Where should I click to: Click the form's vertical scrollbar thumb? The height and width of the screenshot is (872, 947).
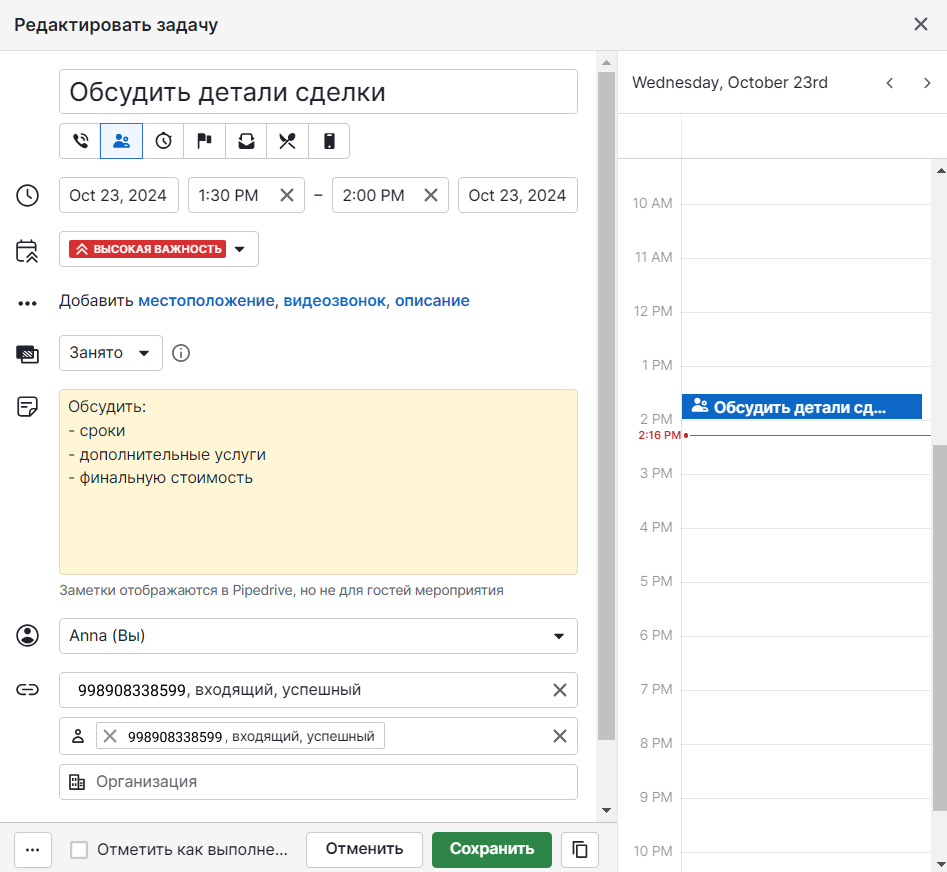(606, 400)
